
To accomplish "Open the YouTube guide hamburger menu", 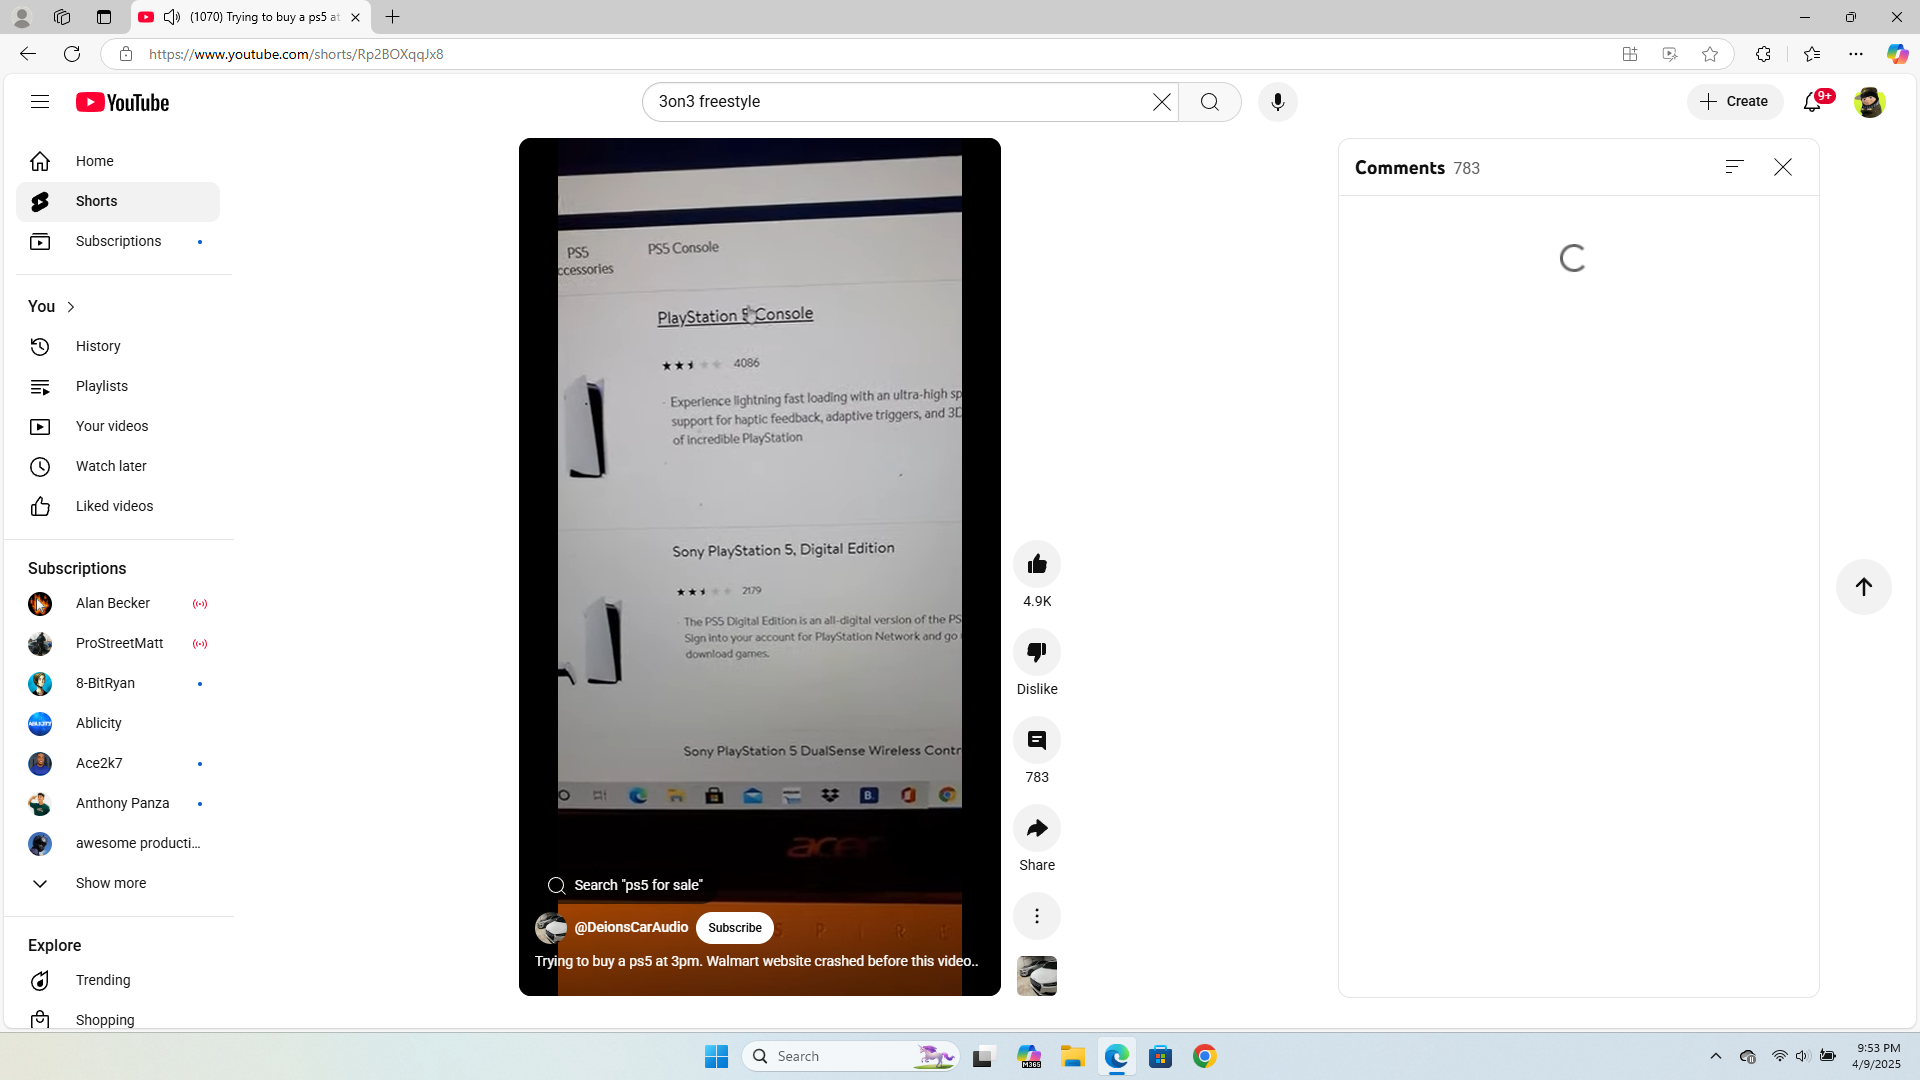I will (40, 102).
